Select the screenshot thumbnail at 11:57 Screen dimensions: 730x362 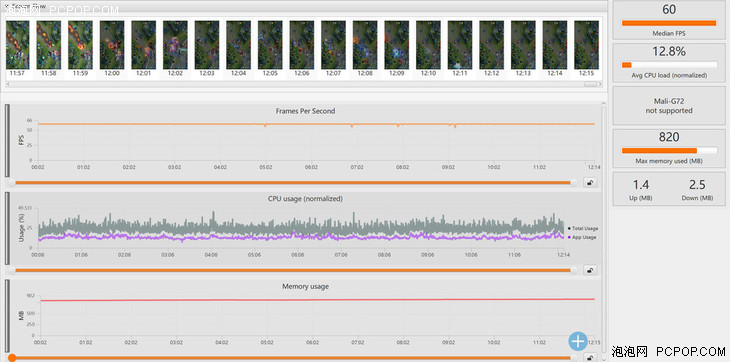pyautogui.click(x=17, y=45)
